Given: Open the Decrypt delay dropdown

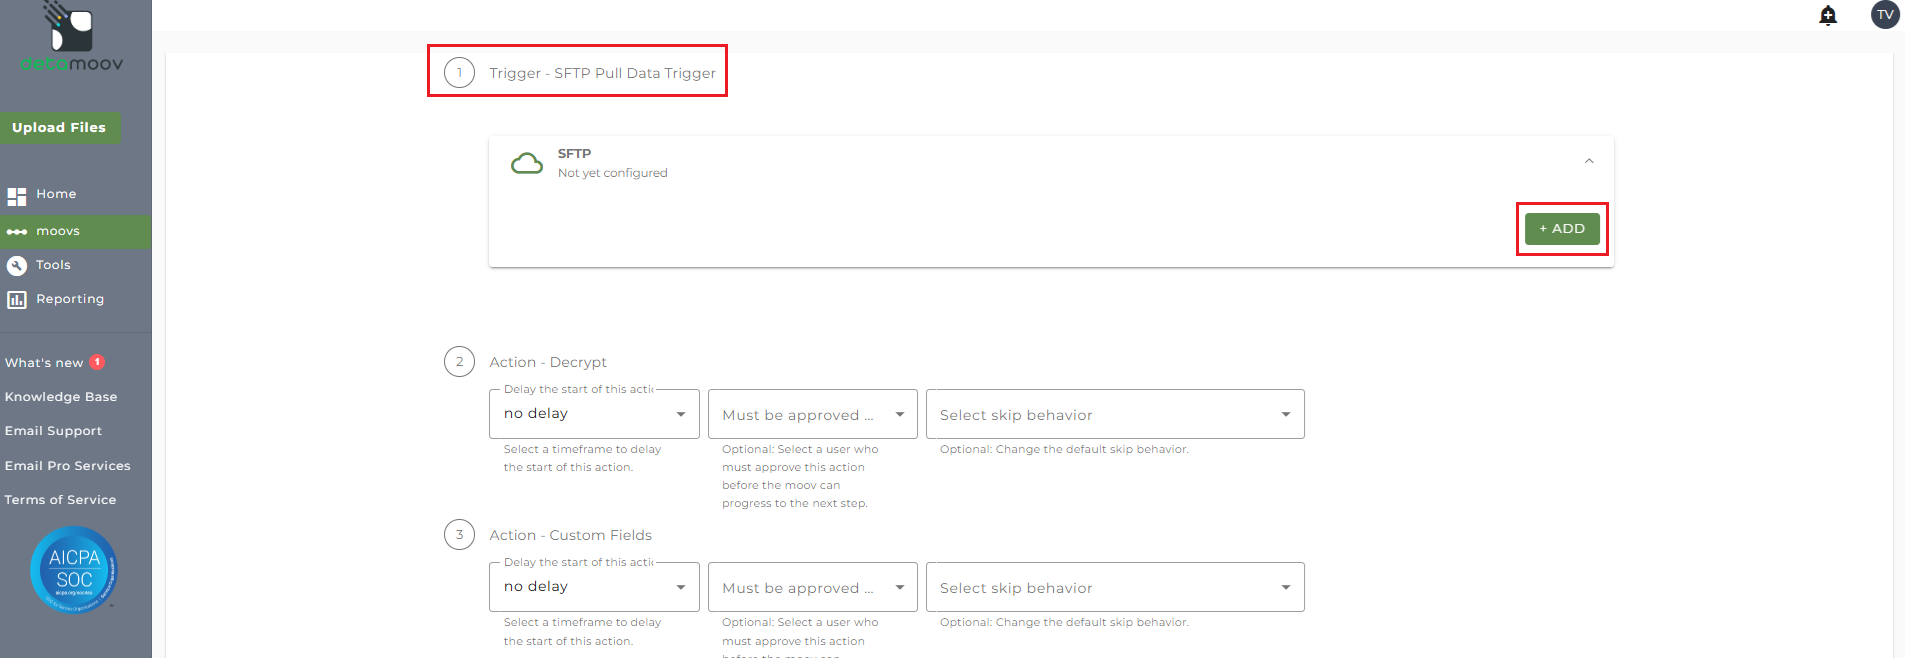Looking at the screenshot, I should 594,414.
